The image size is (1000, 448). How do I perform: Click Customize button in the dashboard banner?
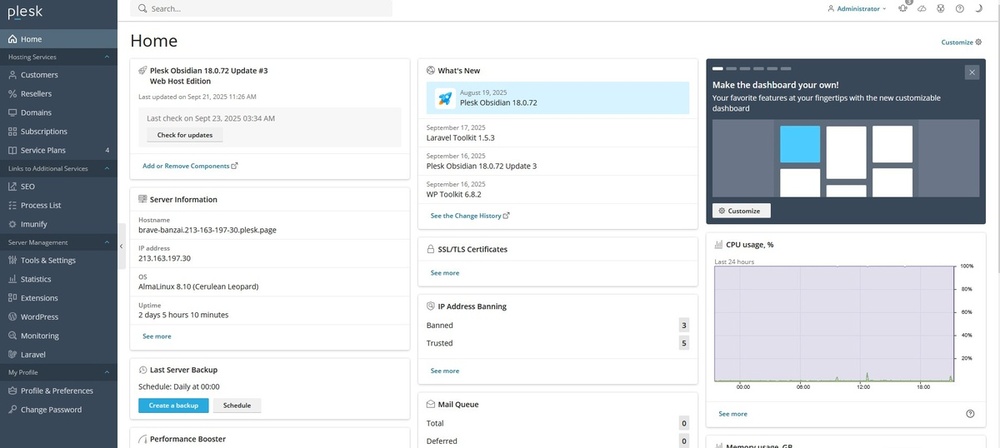(741, 211)
